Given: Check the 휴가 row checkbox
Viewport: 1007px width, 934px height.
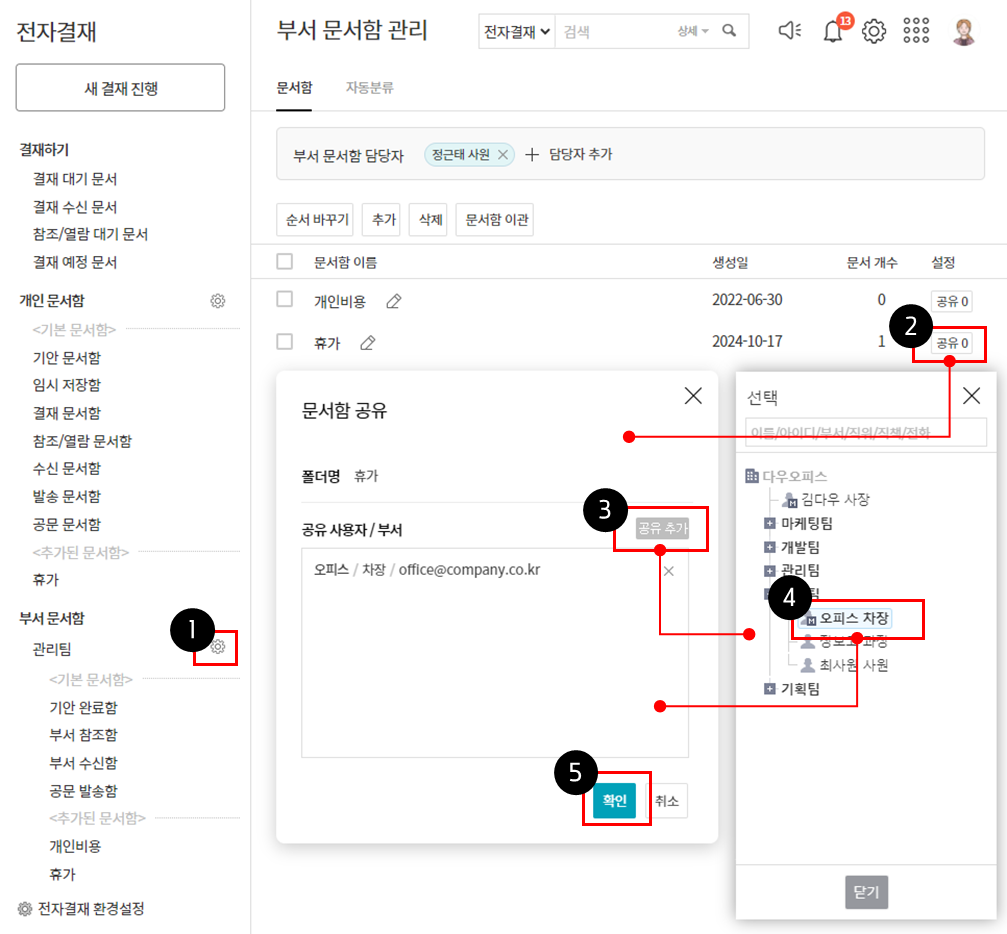Looking at the screenshot, I should (x=285, y=342).
